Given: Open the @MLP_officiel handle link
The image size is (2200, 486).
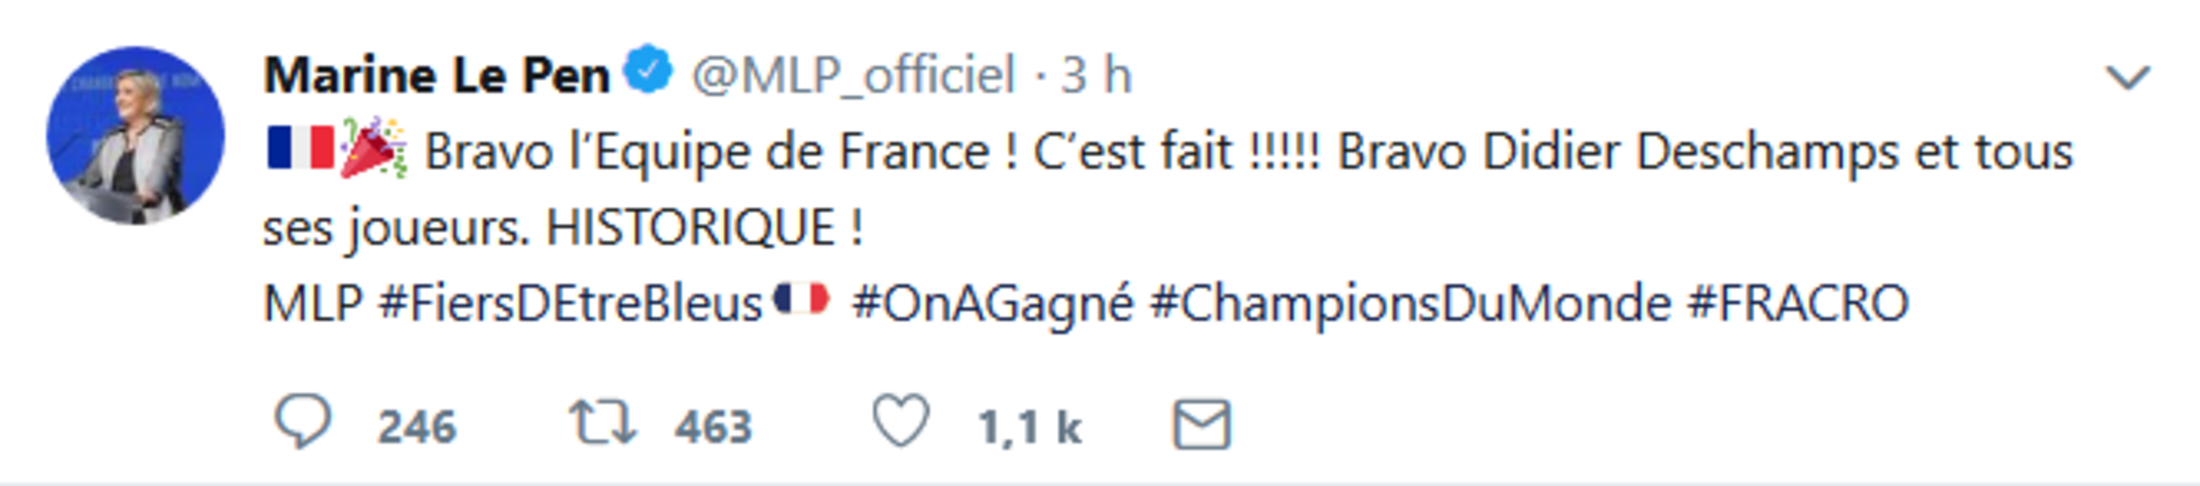Looking at the screenshot, I should click(853, 76).
